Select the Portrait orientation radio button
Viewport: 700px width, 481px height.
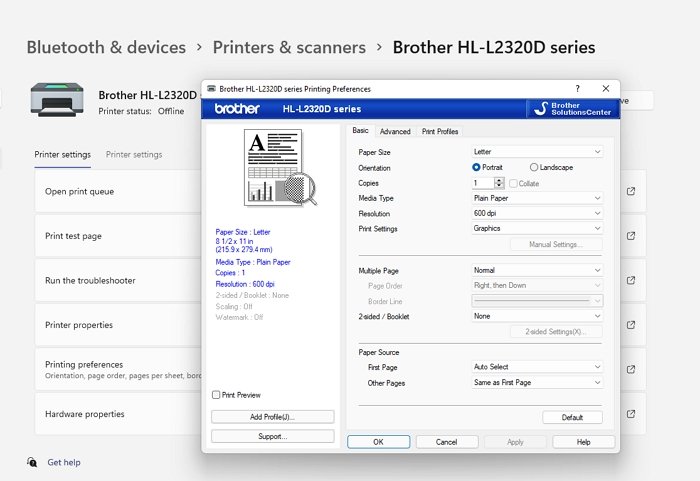pyautogui.click(x=476, y=167)
